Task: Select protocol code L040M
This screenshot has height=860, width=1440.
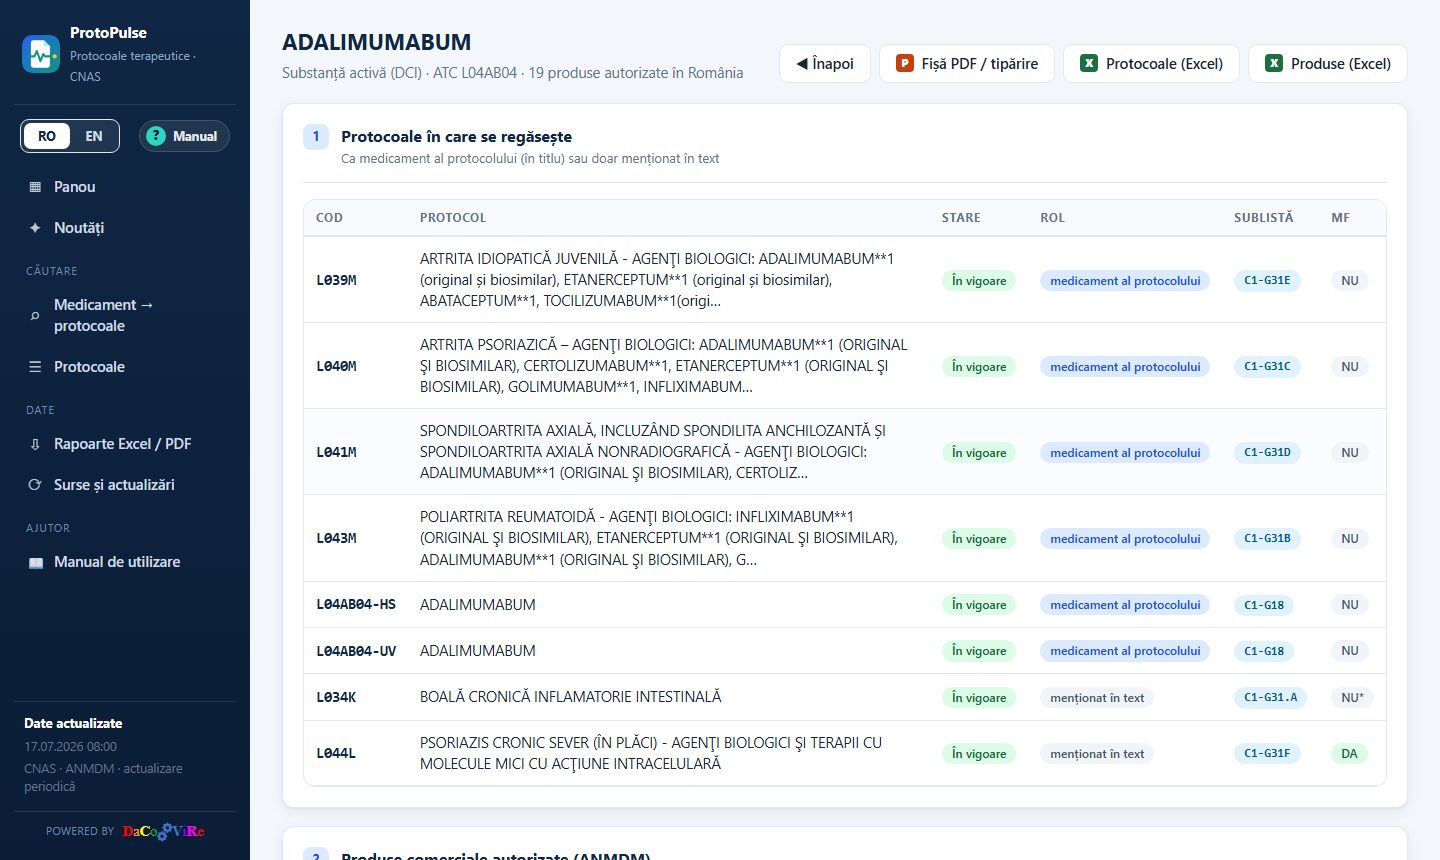Action: point(336,366)
